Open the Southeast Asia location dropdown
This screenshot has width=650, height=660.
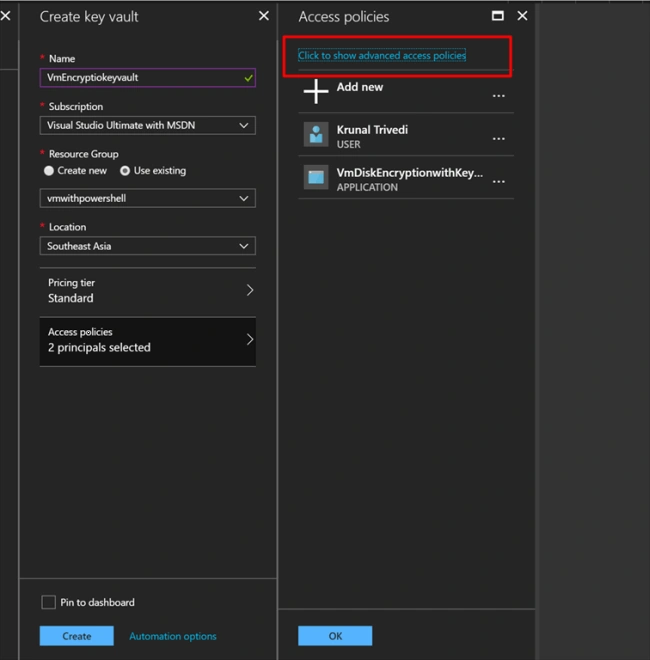147,246
